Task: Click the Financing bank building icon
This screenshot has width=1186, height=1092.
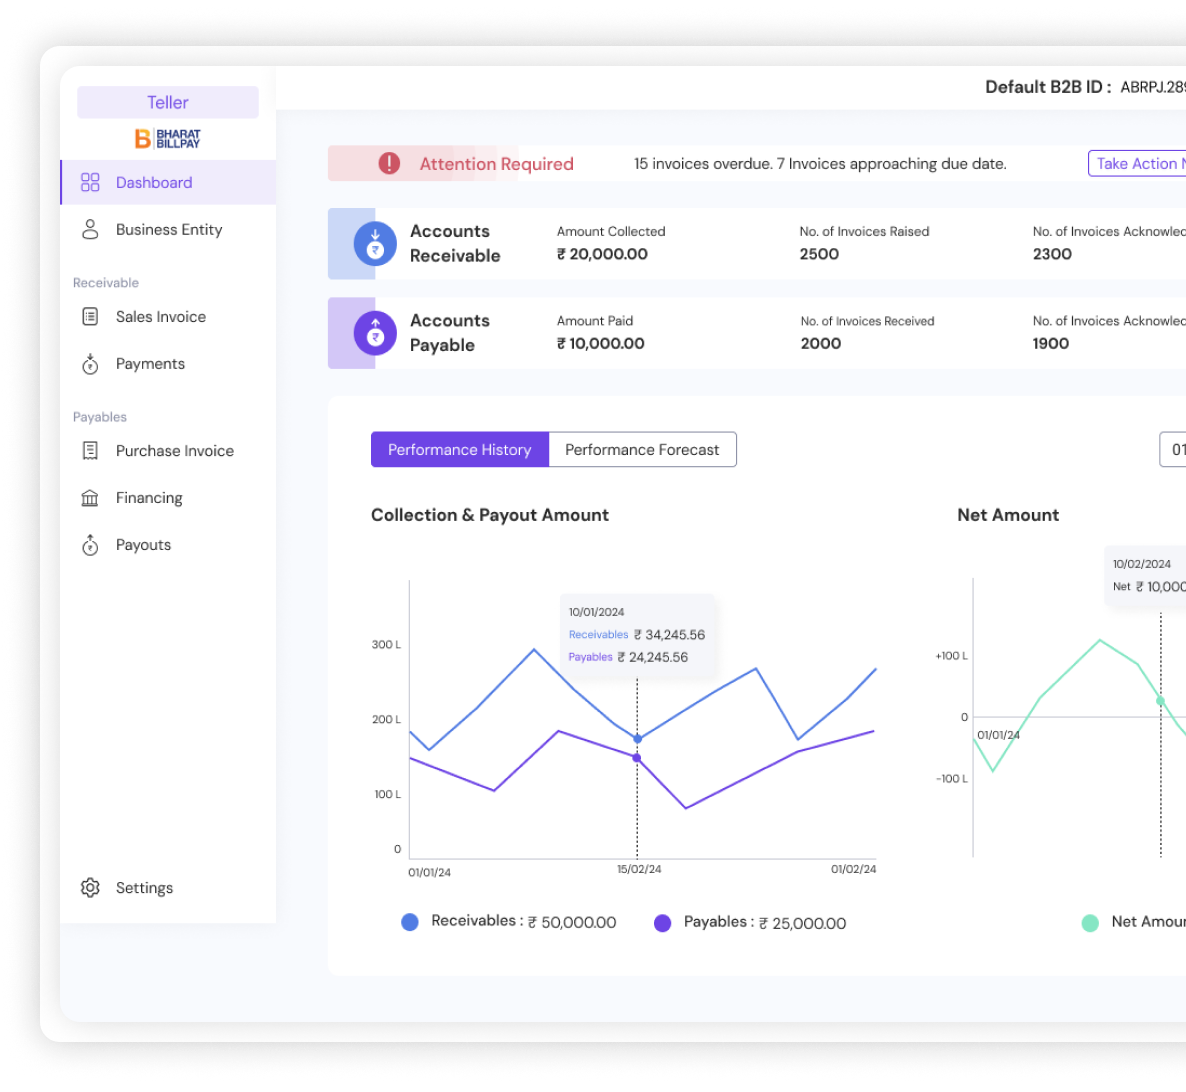Action: [x=90, y=498]
